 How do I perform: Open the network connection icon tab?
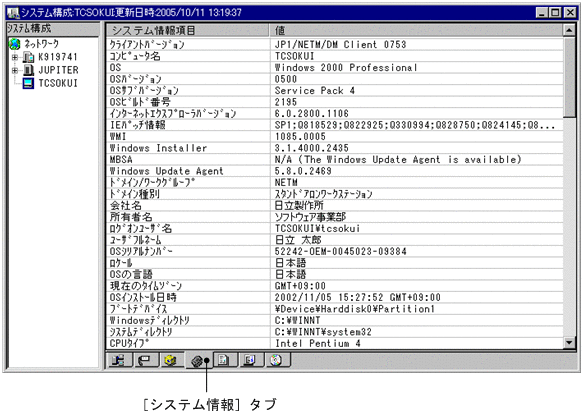click(119, 360)
